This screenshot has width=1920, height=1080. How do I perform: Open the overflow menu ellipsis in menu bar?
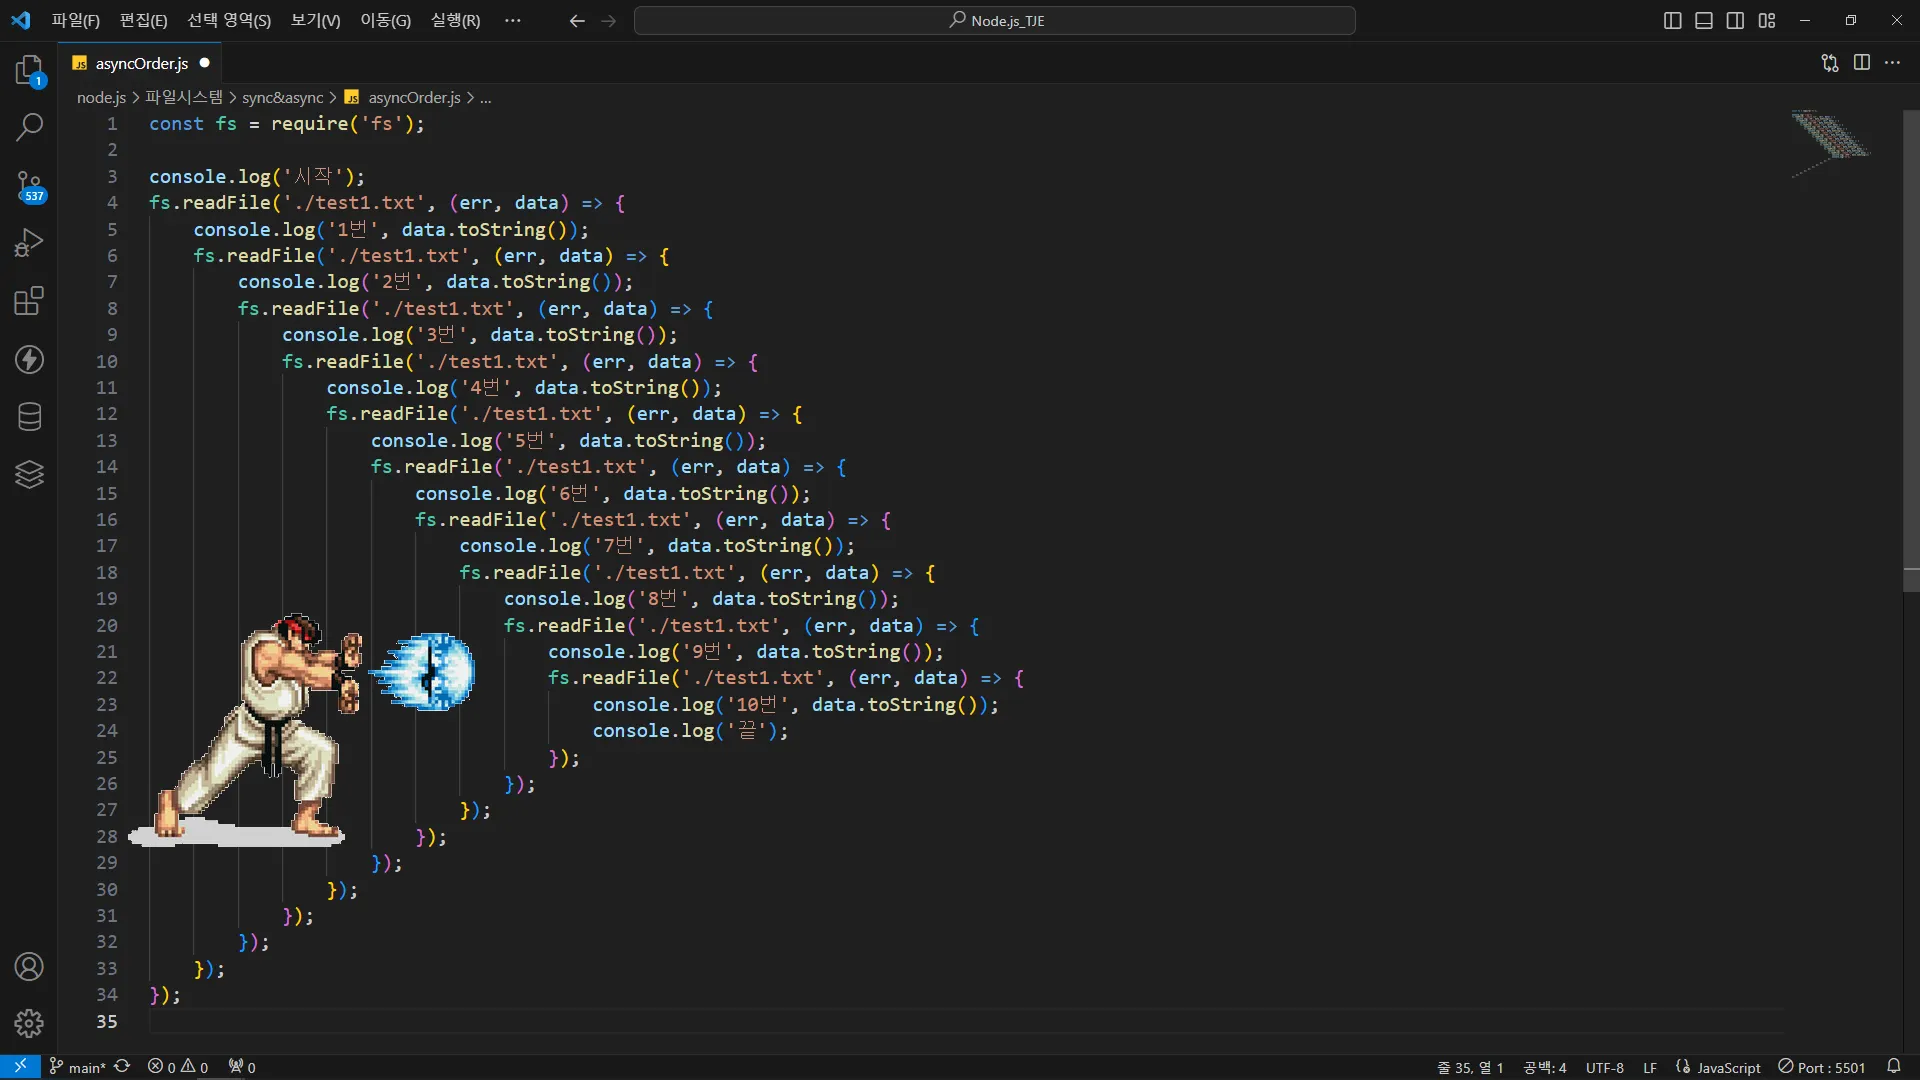point(512,20)
